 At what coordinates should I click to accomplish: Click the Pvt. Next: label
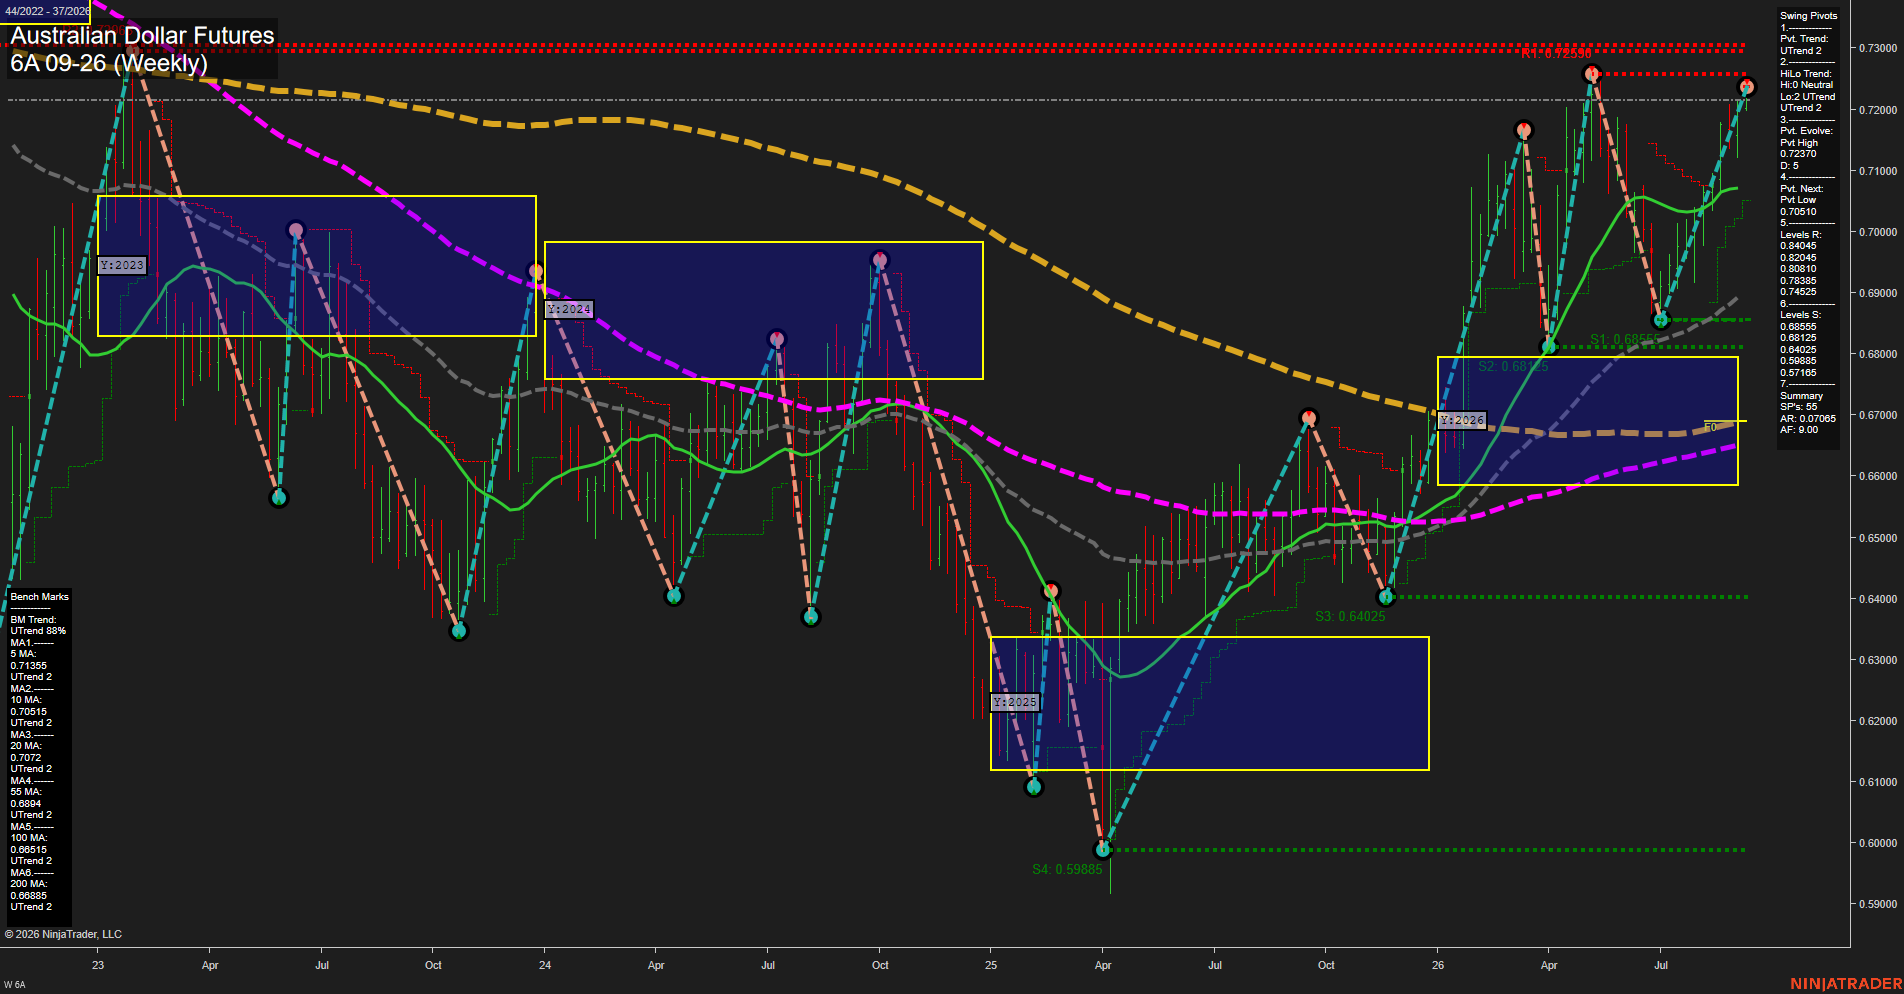(x=1801, y=189)
